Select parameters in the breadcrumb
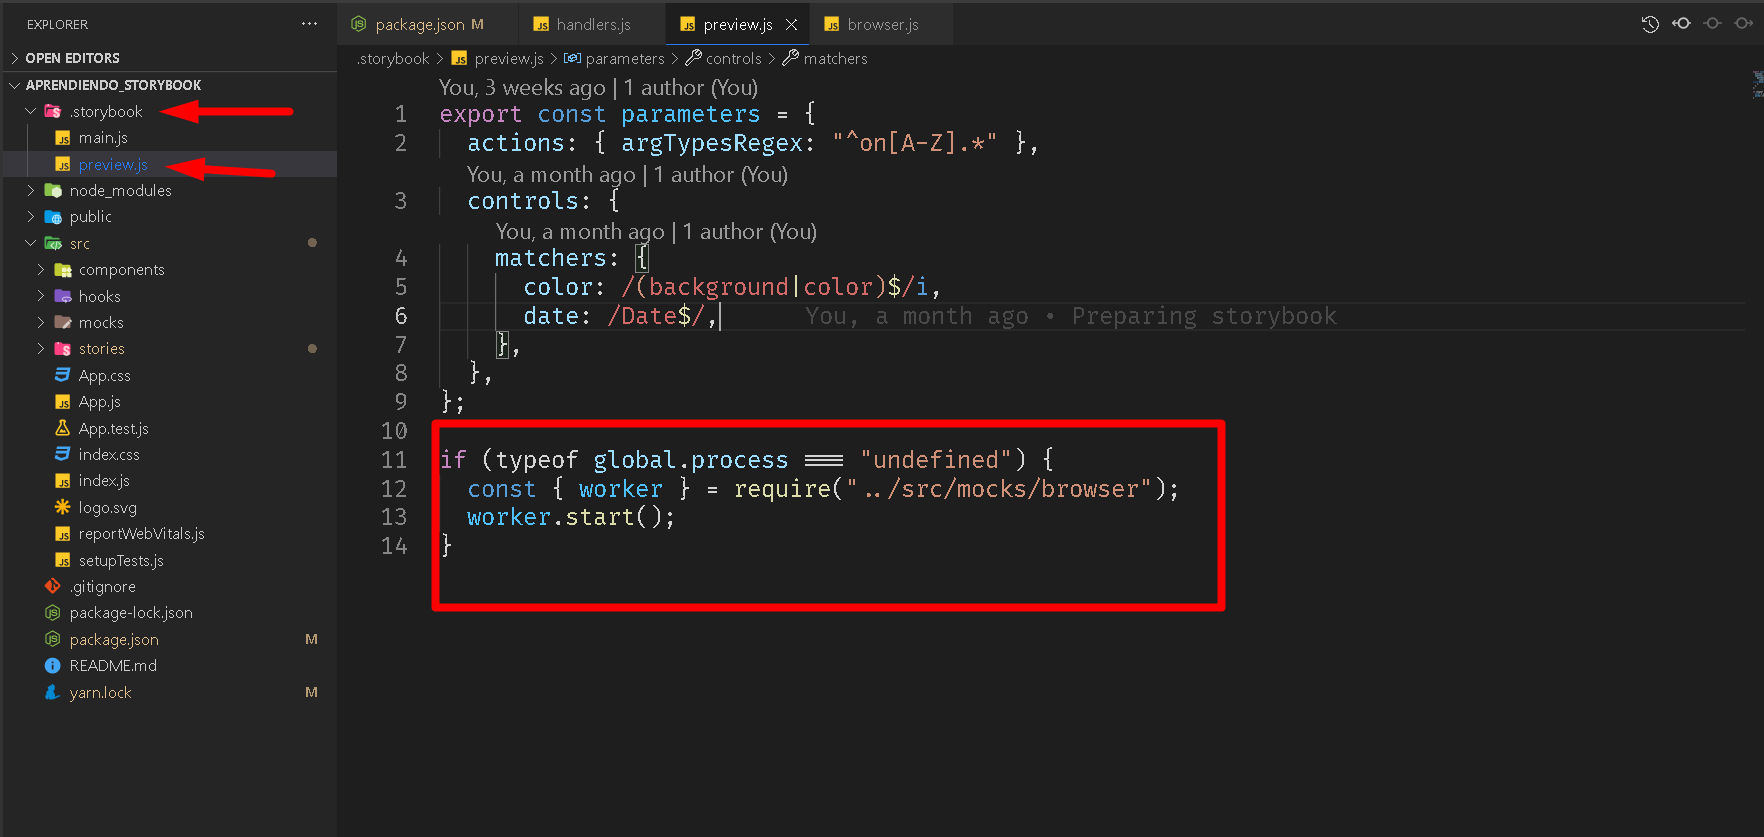1764x837 pixels. [x=624, y=59]
